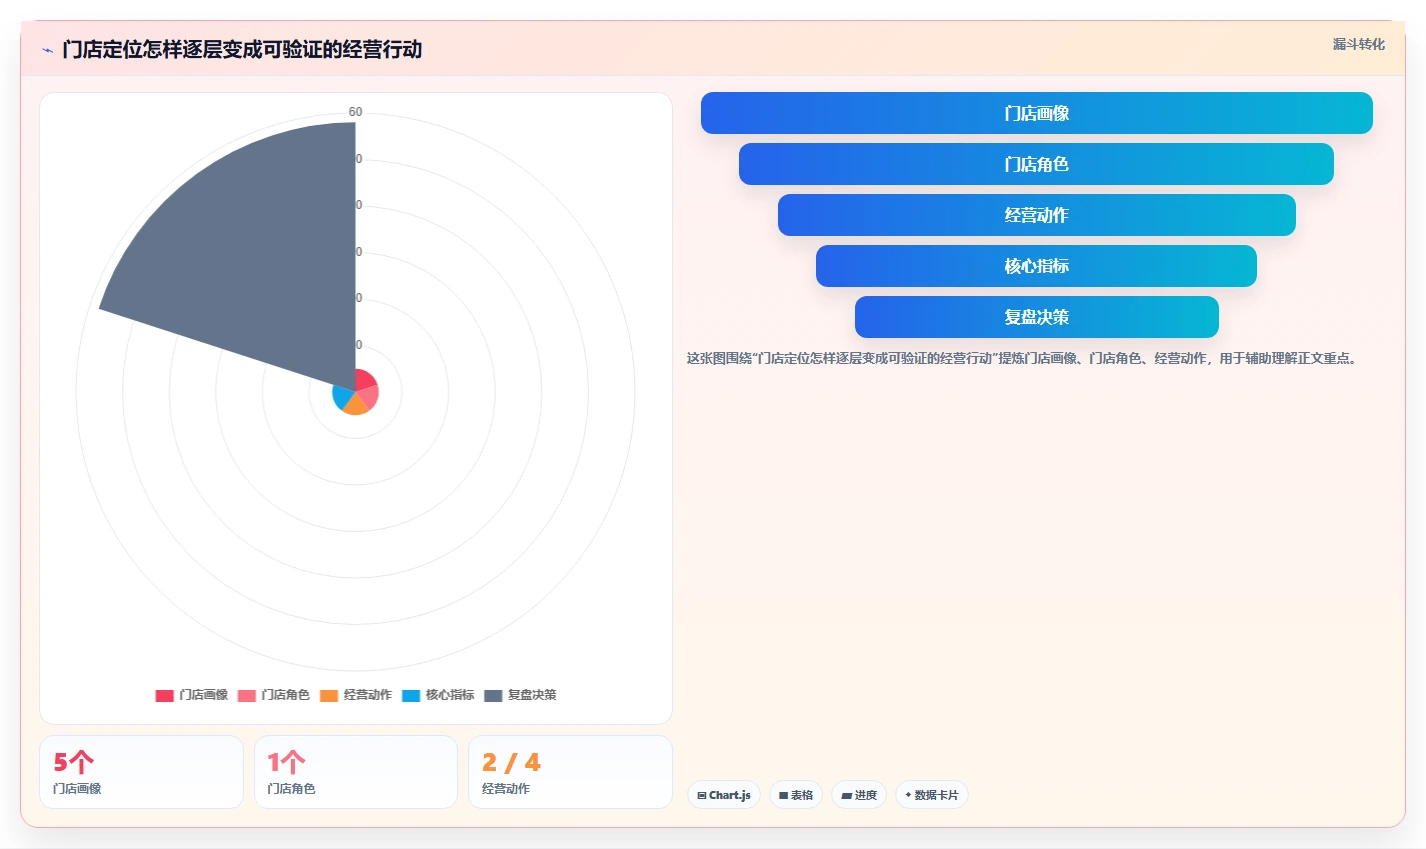
Task: Click the lightning icon beside the title
Action: [x=47, y=50]
